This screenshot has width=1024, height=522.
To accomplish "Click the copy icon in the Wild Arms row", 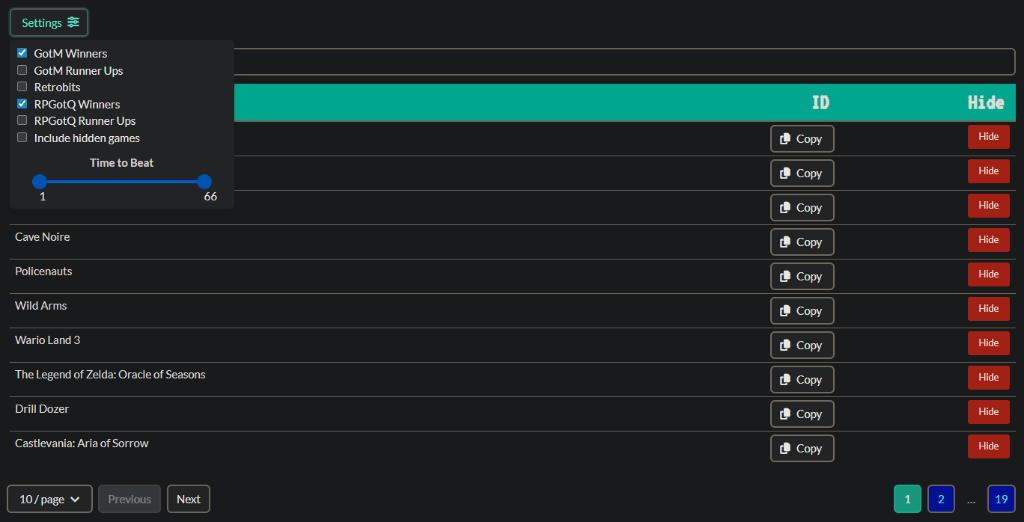I will (x=785, y=311).
